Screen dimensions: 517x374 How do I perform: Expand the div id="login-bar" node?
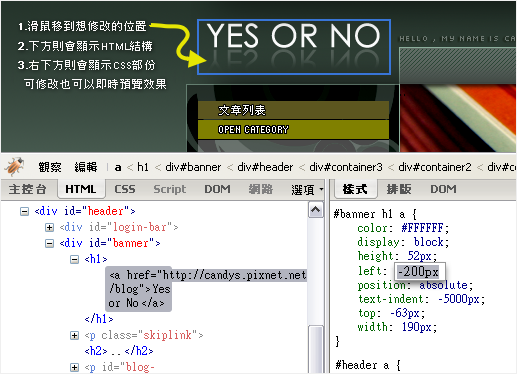[x=49, y=227]
